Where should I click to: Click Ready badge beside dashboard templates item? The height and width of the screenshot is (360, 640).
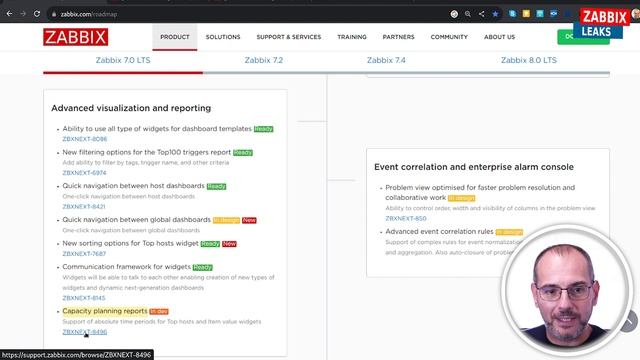click(x=263, y=129)
